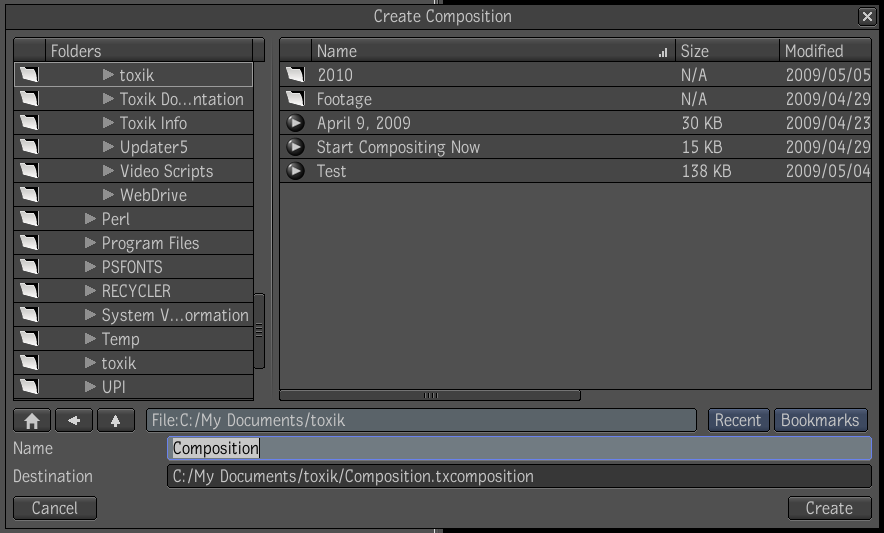Click the Name input field
The width and height of the screenshot is (884, 533).
(x=519, y=448)
